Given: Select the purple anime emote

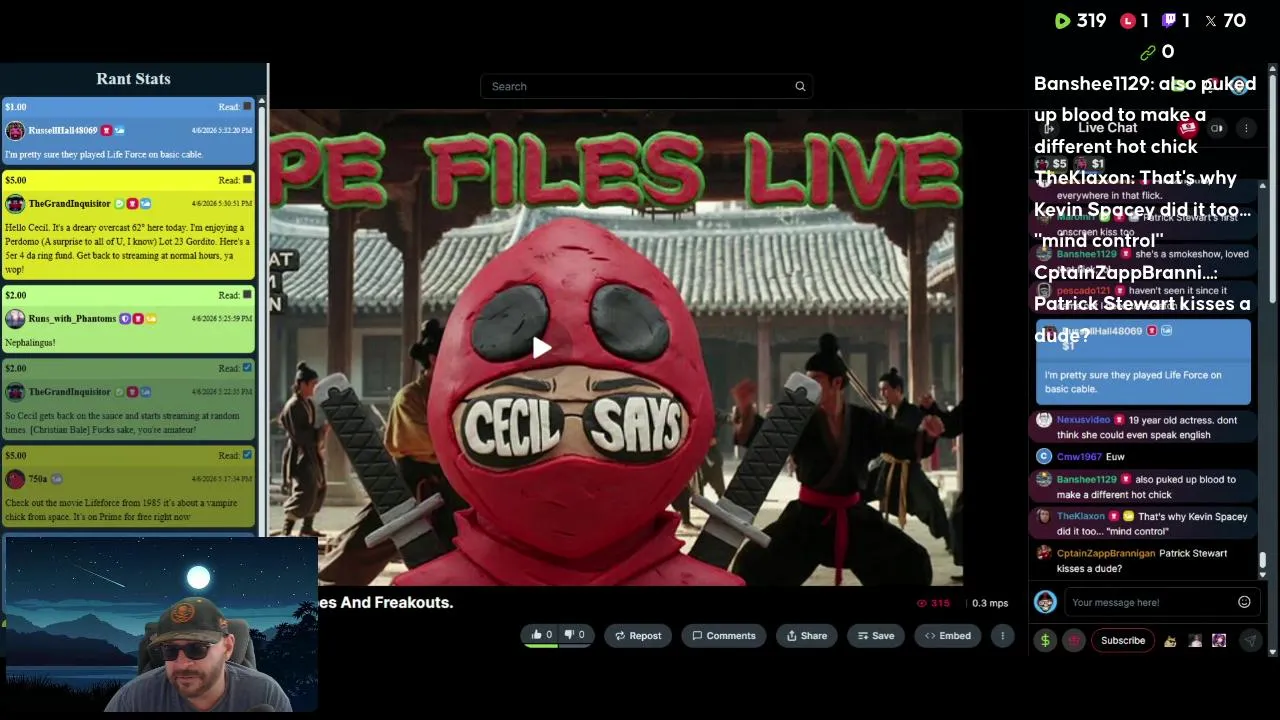Looking at the screenshot, I should click(1219, 641).
